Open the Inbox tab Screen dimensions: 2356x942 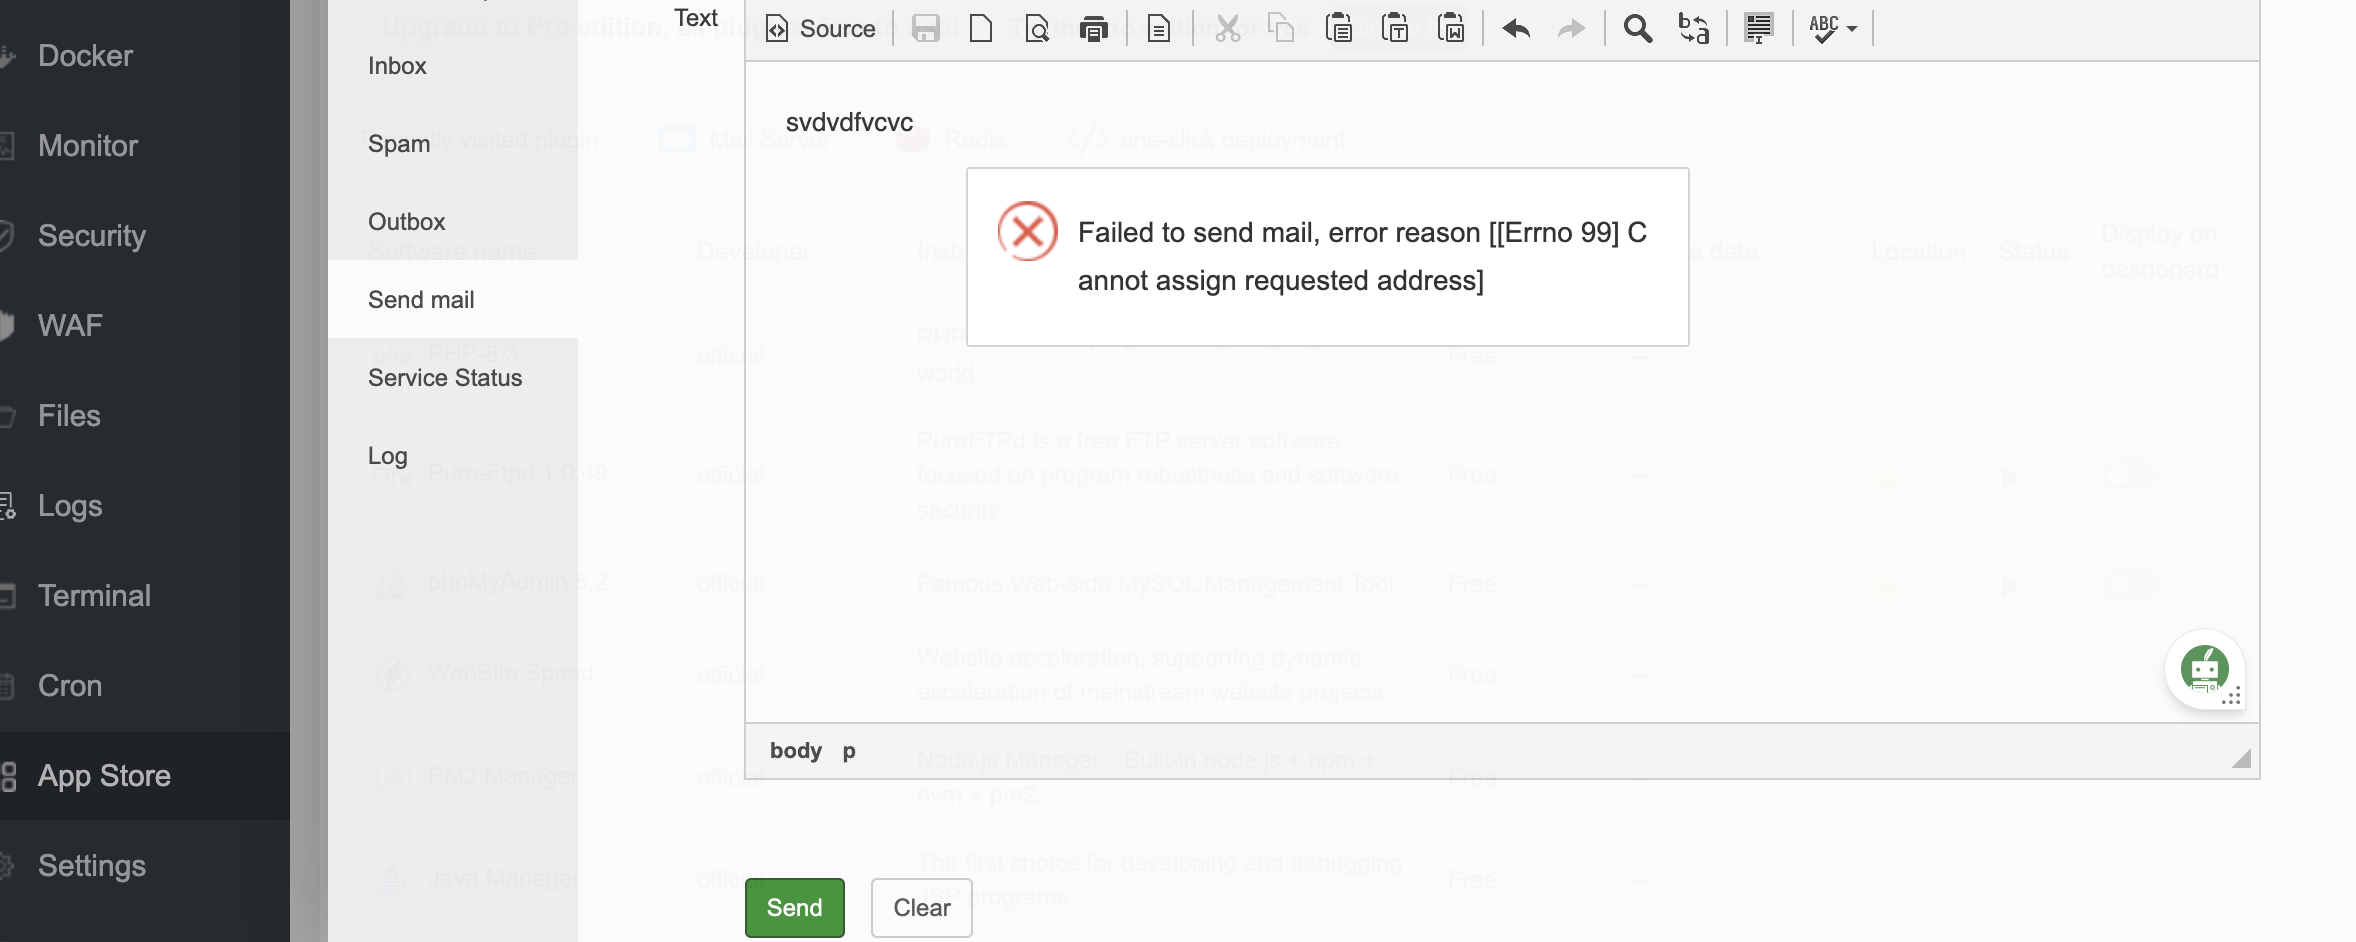click(453, 66)
